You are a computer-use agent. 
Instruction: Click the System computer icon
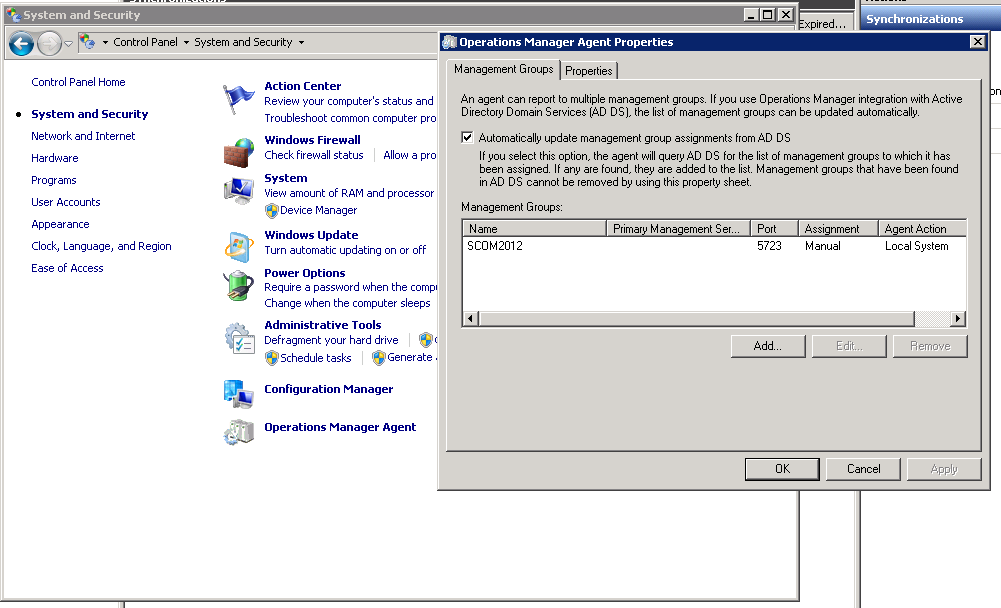point(239,191)
